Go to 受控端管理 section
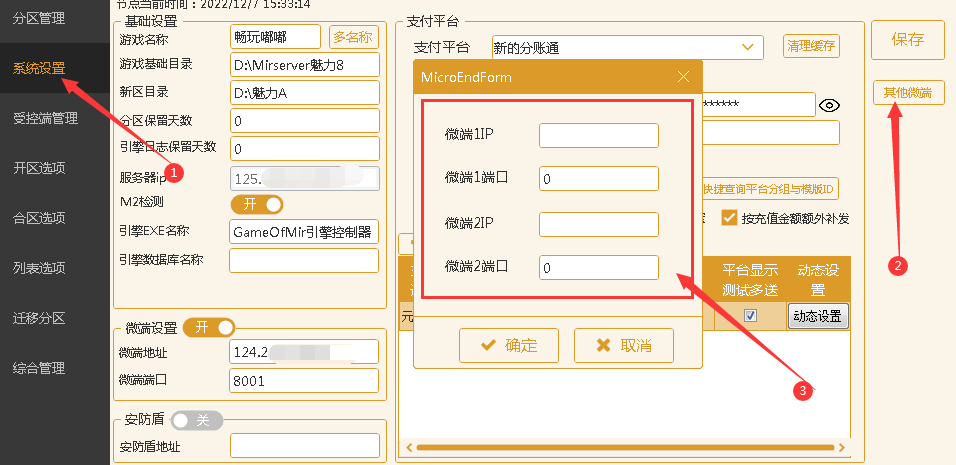The image size is (956, 465). [45, 119]
